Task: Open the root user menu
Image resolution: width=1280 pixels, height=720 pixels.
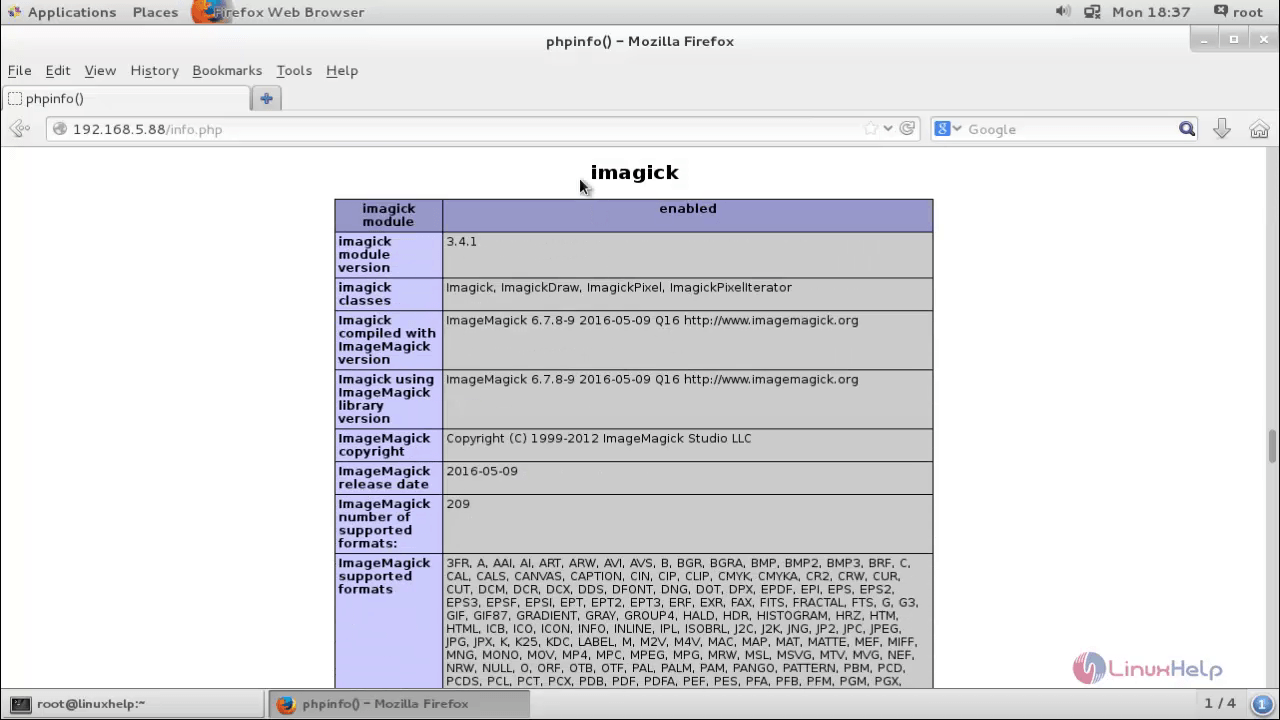Action: pos(1238,12)
